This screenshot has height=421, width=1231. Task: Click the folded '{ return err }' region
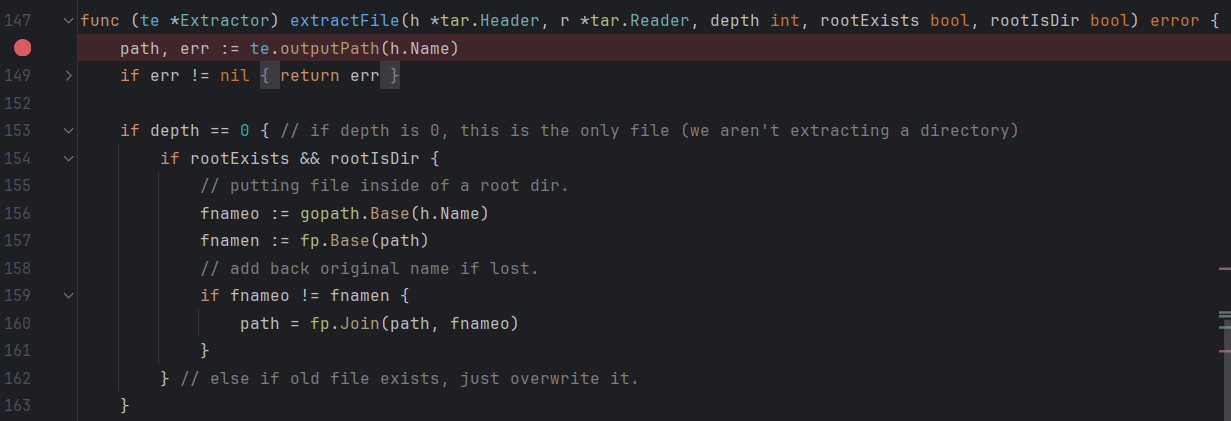pos(330,76)
